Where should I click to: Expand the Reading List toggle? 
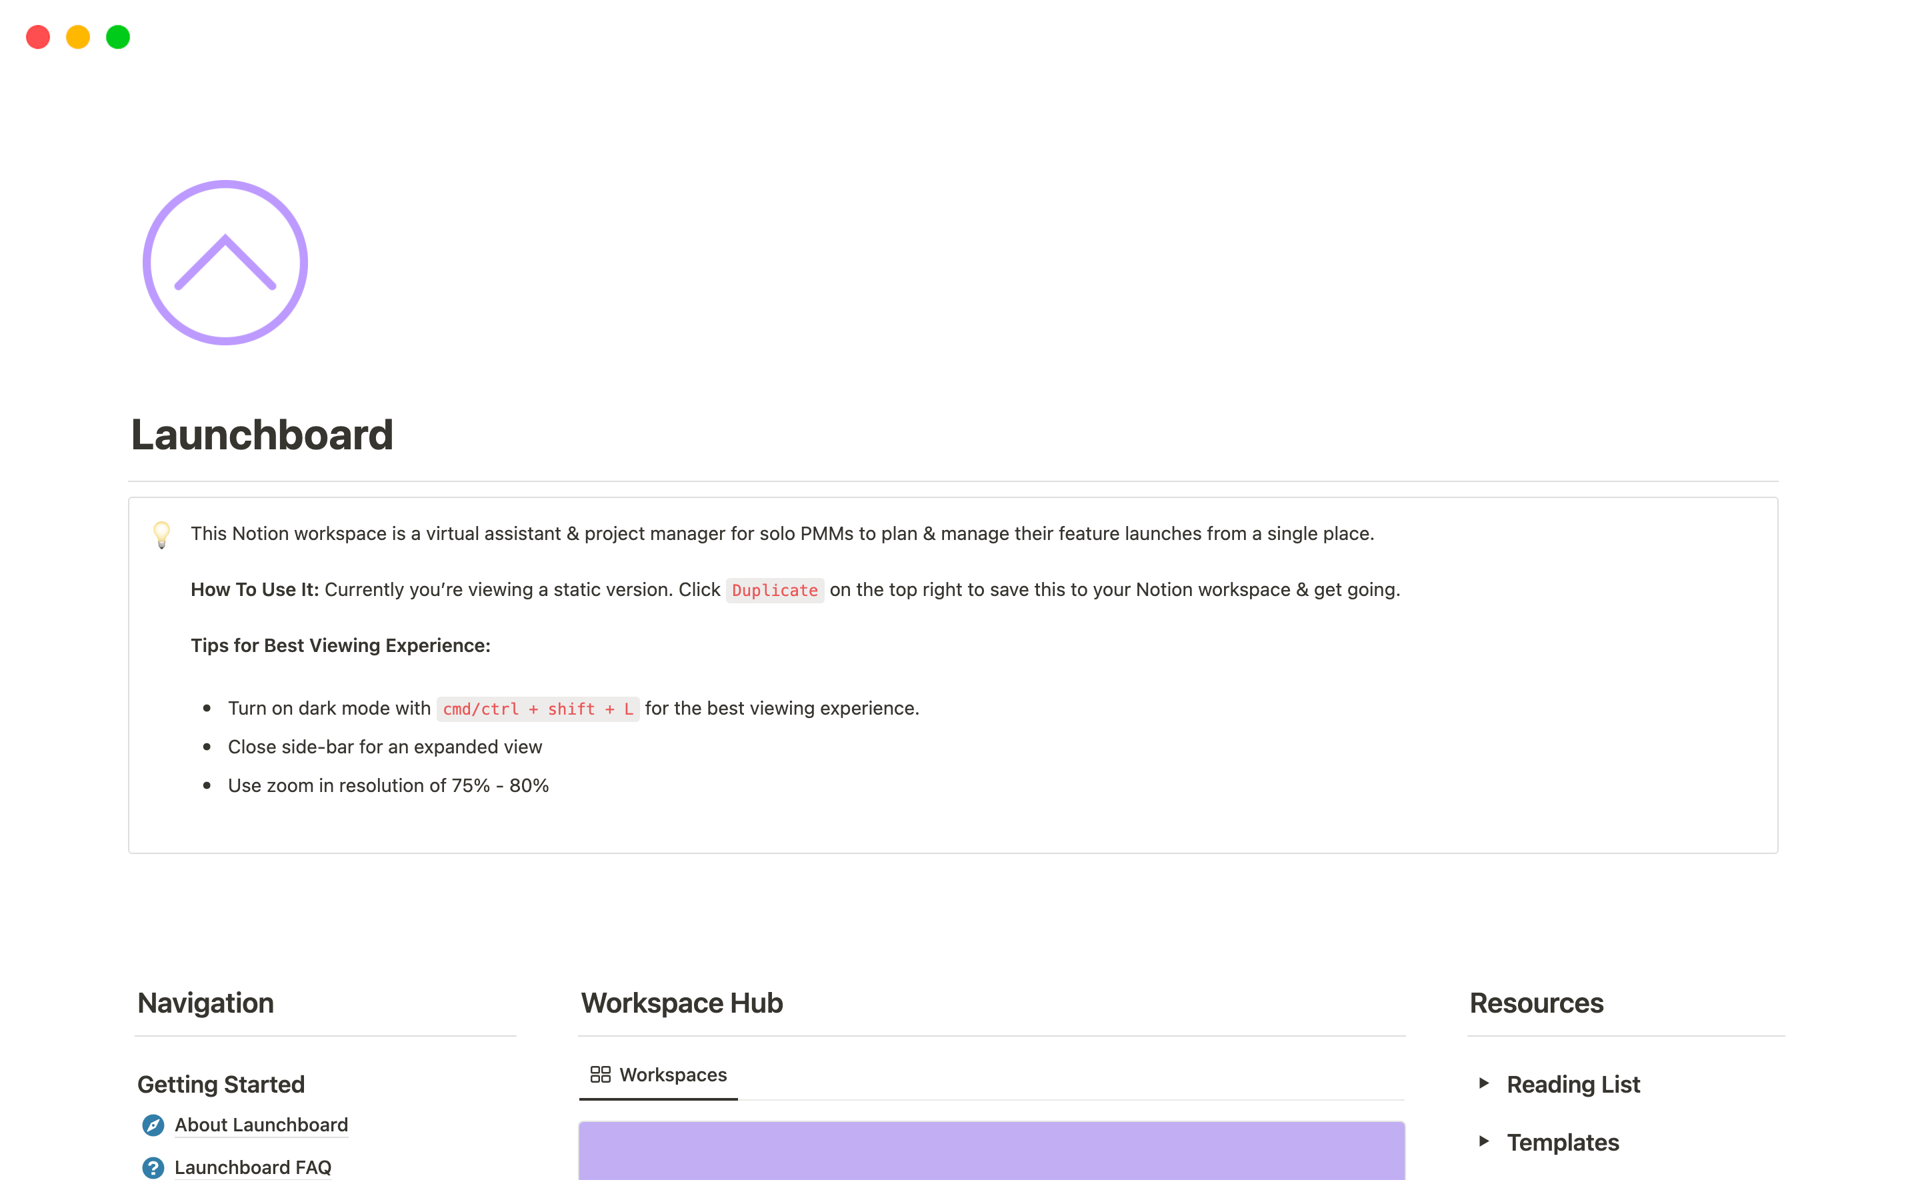1484,1084
